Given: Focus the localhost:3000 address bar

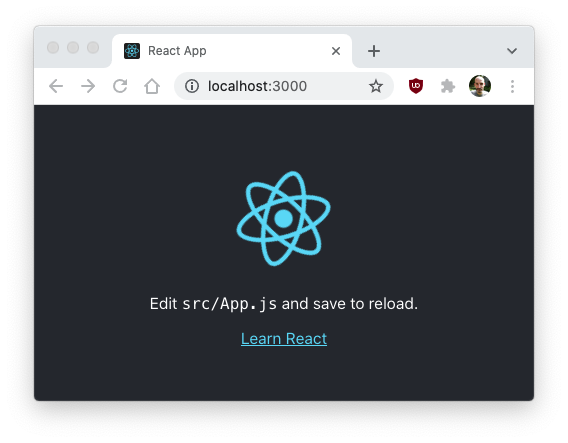Looking at the screenshot, I should (284, 86).
